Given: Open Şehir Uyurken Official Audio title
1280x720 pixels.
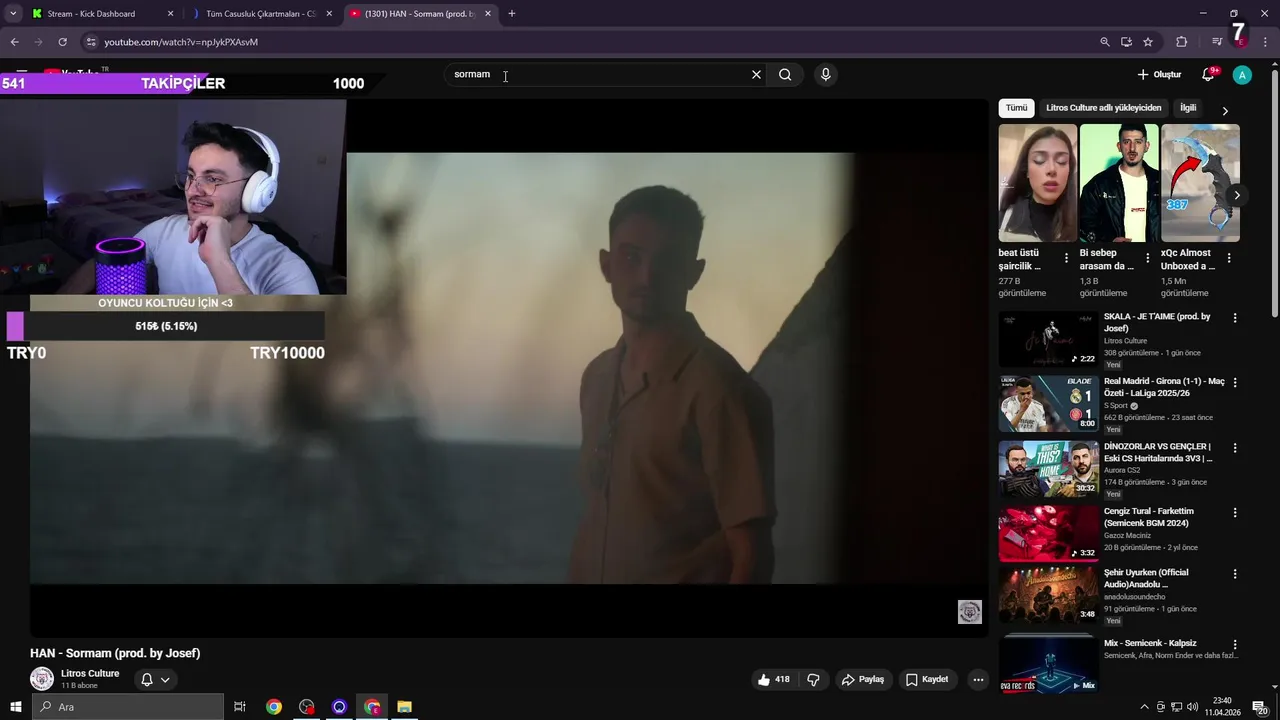Looking at the screenshot, I should (1146, 578).
